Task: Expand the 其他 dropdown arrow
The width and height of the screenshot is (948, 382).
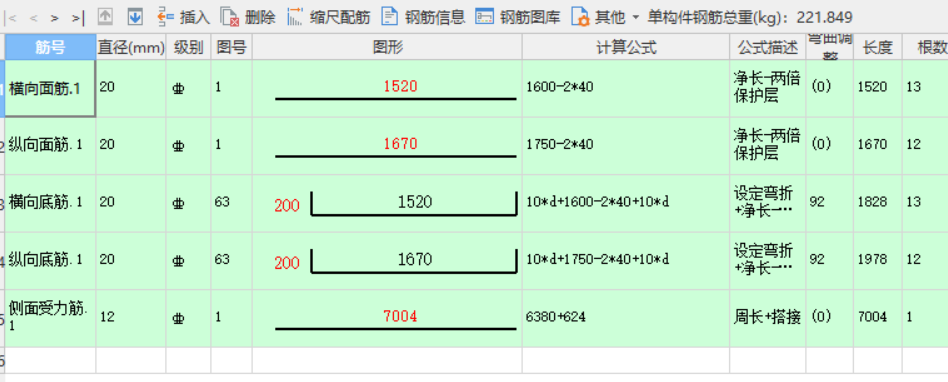Action: 635,18
